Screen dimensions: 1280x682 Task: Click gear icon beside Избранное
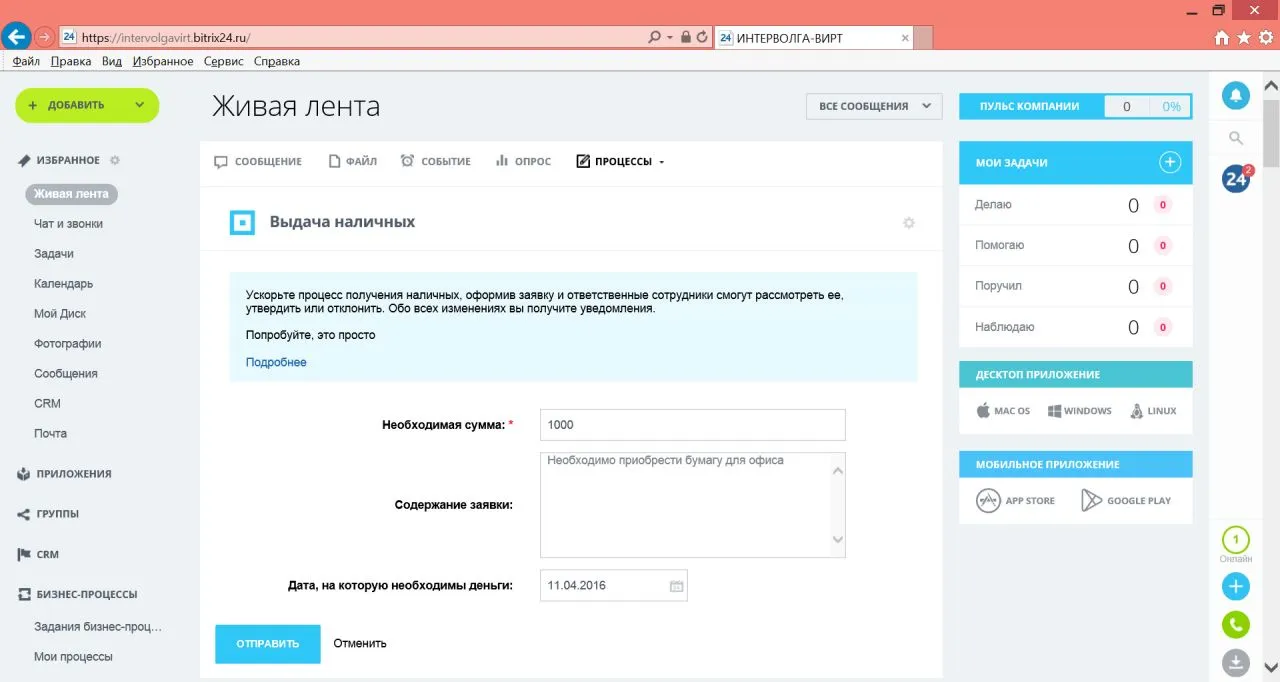point(115,160)
